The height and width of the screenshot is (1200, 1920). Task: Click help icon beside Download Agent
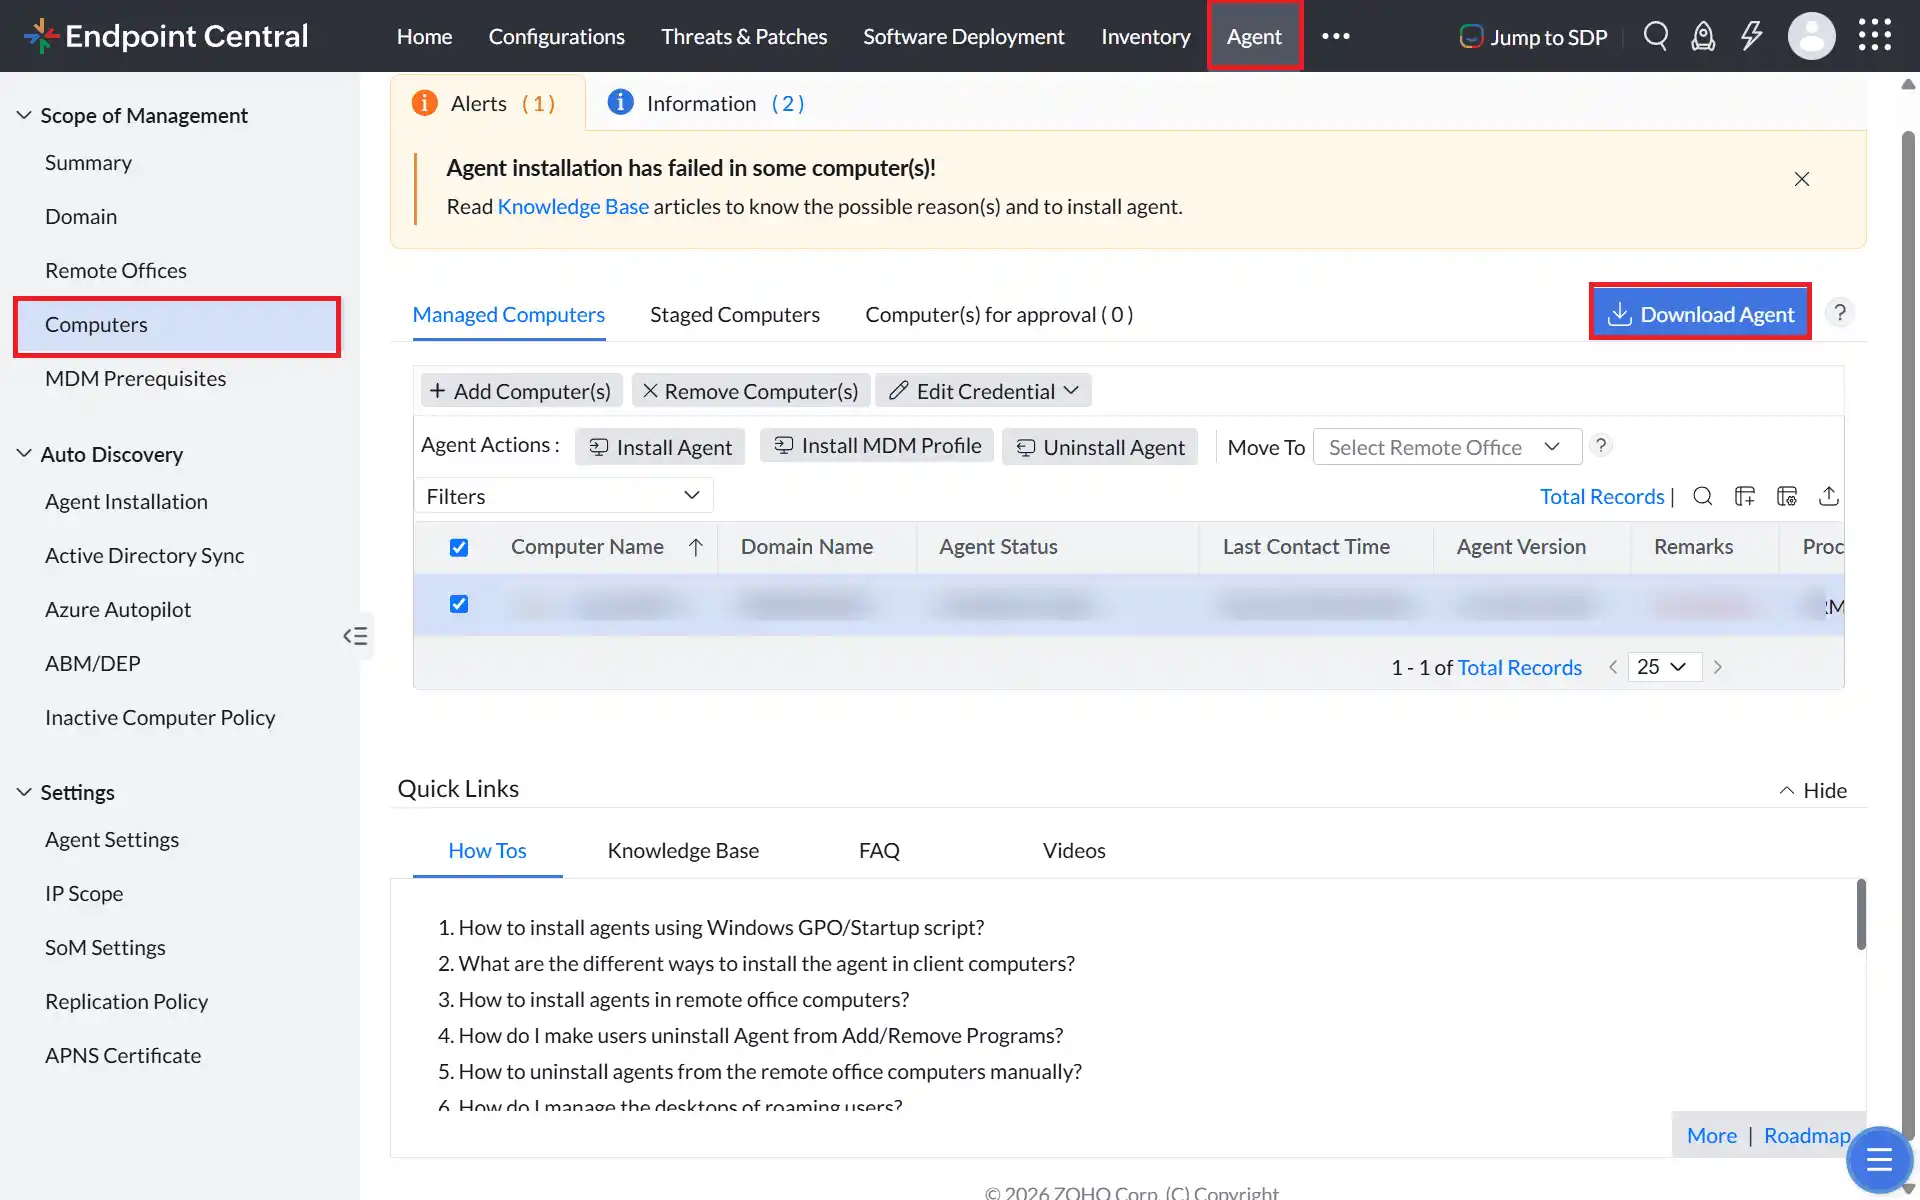point(1840,313)
